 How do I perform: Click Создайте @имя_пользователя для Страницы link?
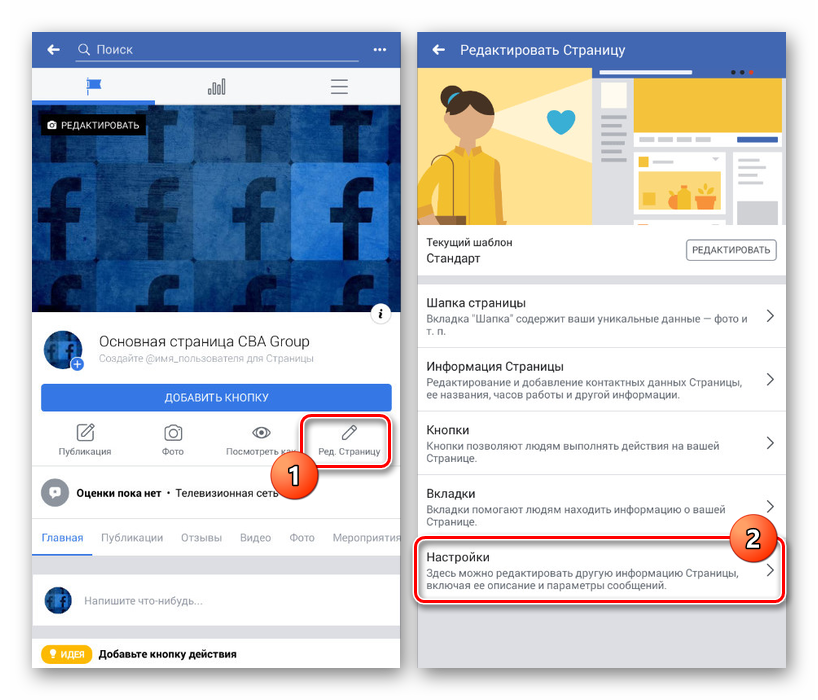(x=206, y=358)
